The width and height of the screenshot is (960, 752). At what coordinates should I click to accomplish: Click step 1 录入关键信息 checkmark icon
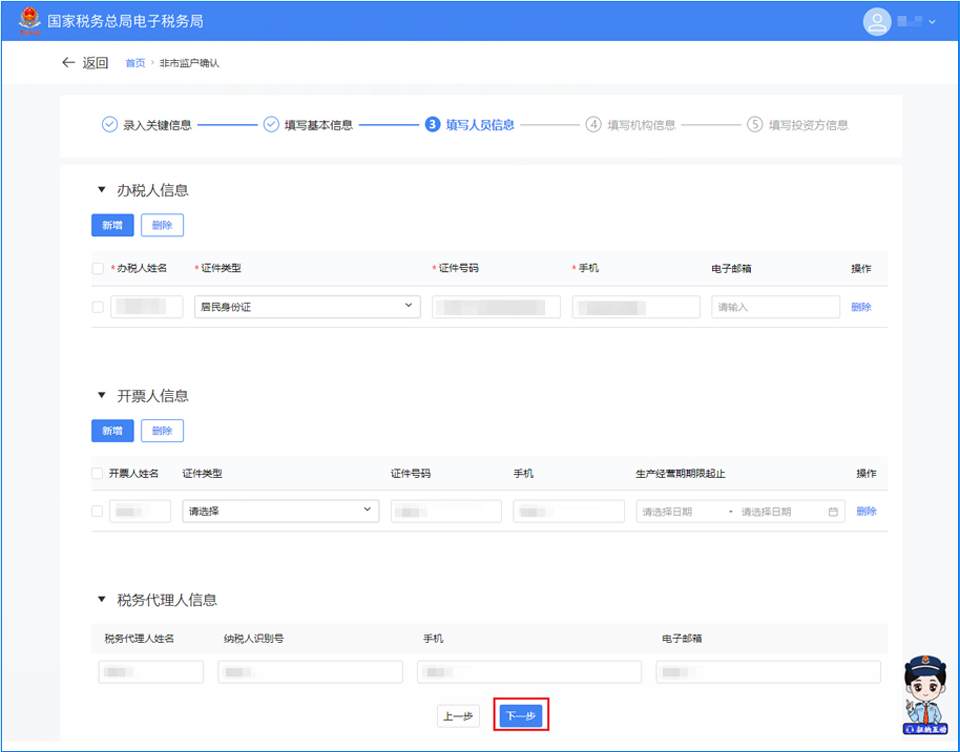(x=110, y=125)
